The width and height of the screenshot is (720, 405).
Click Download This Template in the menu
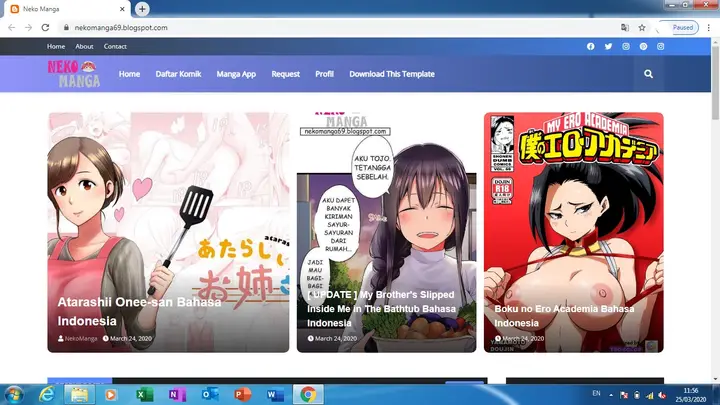click(x=392, y=74)
